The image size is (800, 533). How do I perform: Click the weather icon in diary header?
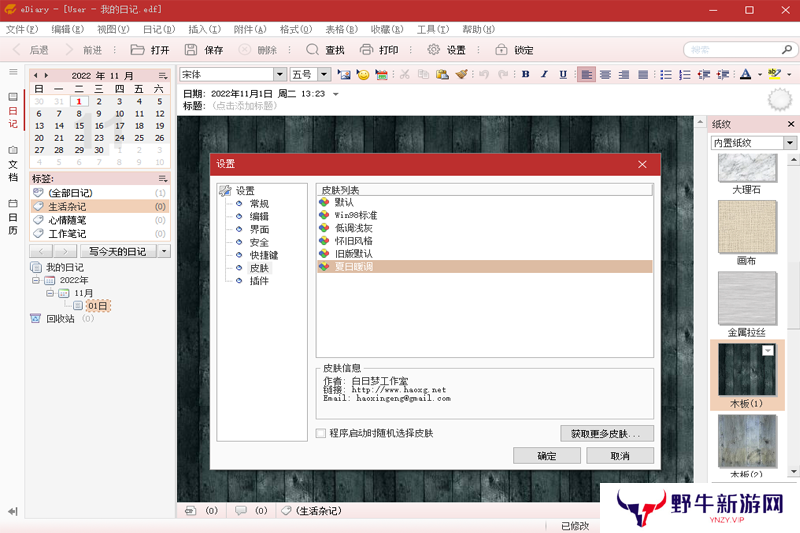[780, 99]
